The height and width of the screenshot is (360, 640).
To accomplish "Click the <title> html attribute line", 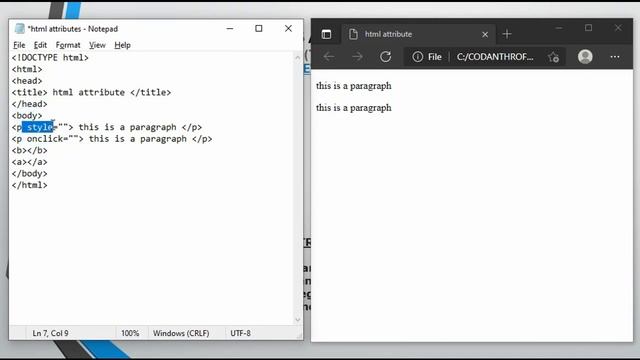I will click(91, 92).
